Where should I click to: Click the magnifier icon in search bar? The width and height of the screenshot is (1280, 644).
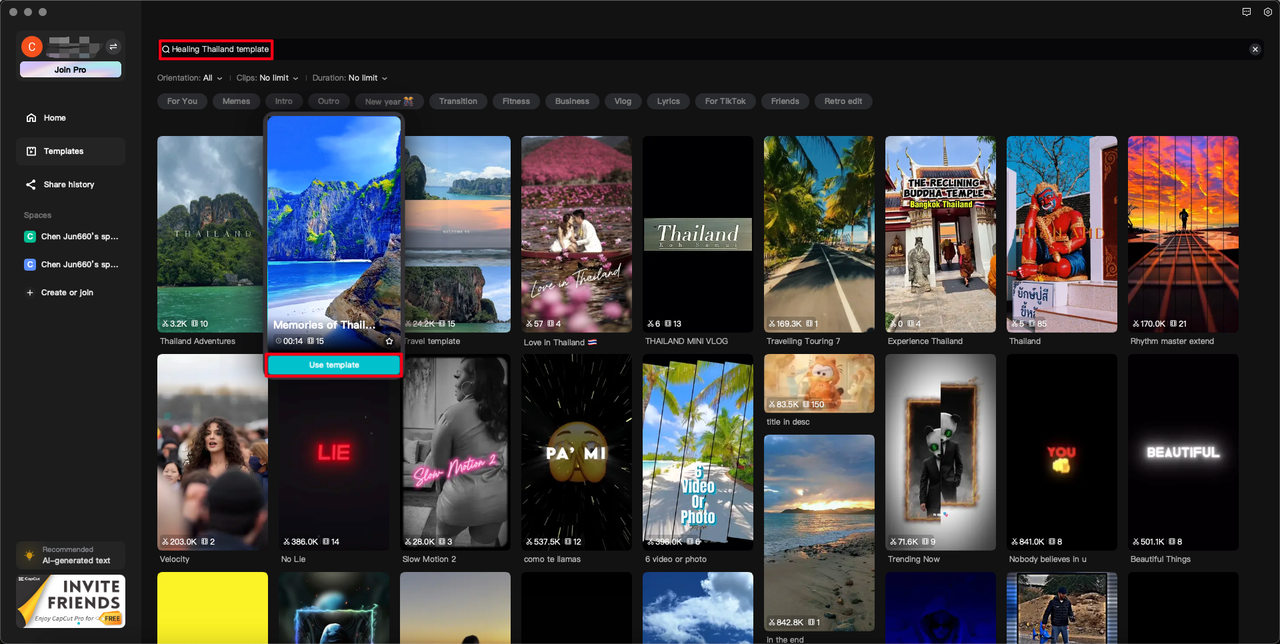(166, 49)
